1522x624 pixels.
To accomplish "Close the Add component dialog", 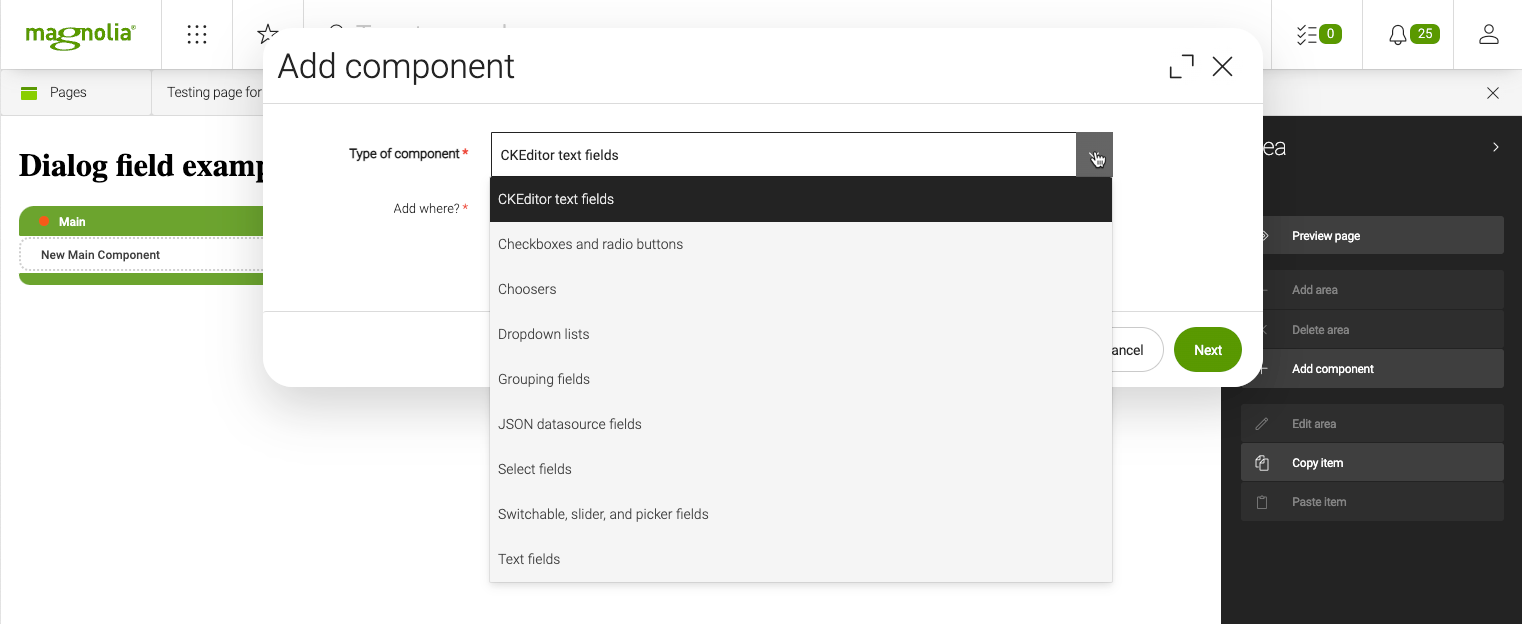I will coord(1222,67).
